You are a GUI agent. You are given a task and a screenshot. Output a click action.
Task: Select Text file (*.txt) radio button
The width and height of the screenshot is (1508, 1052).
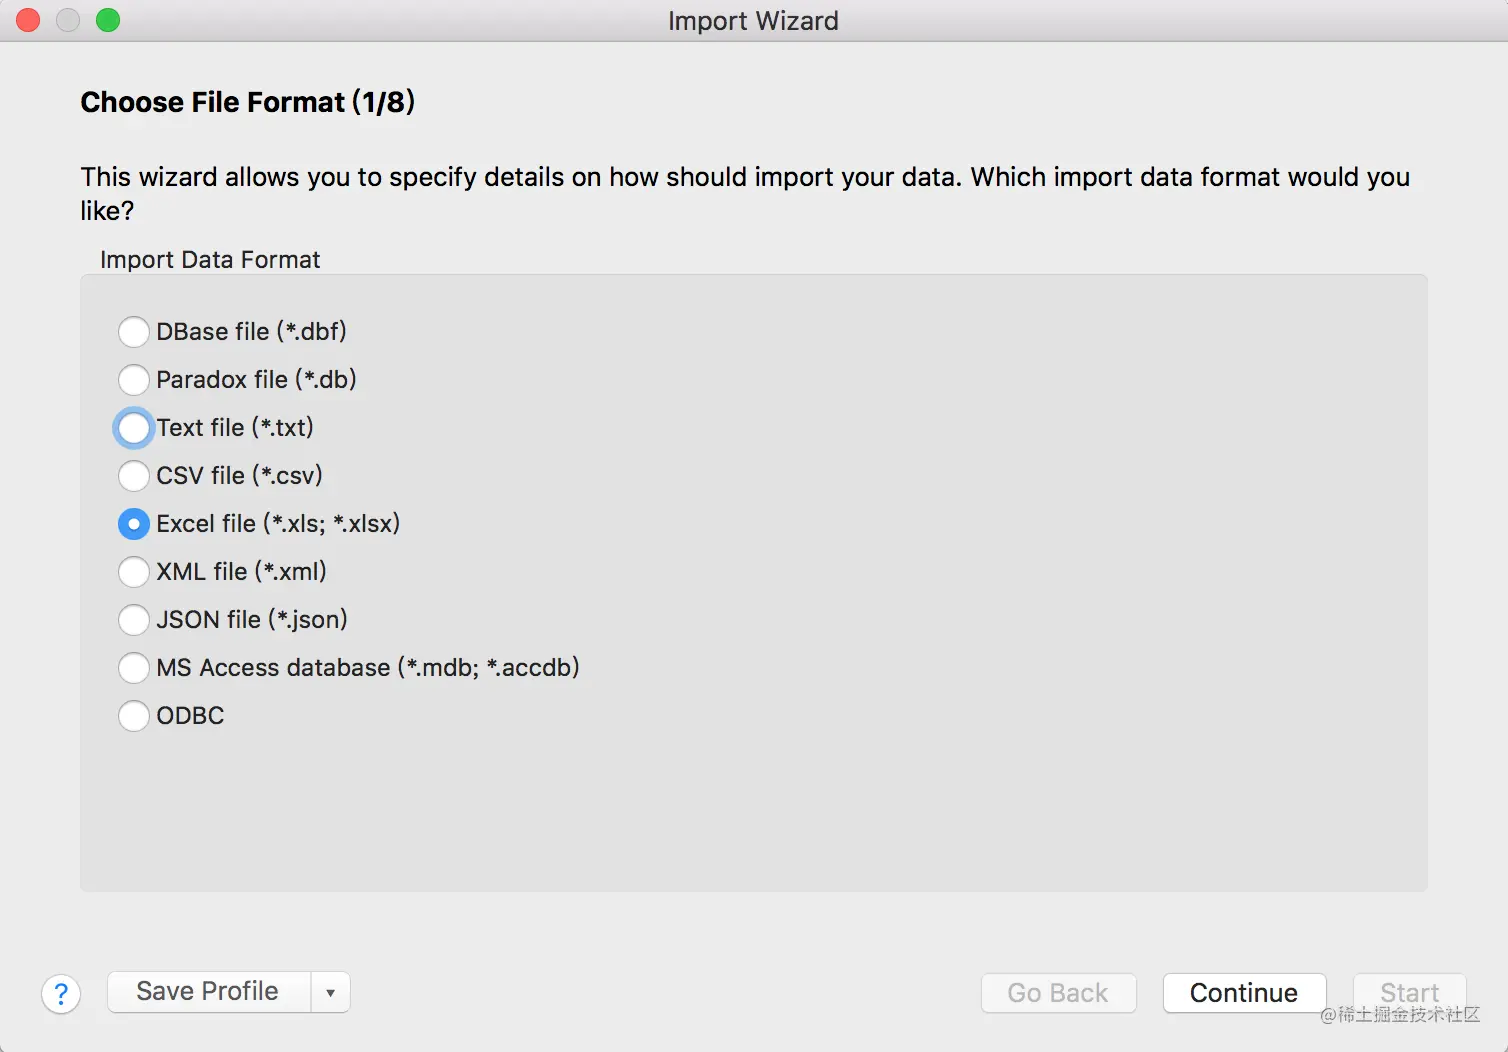(134, 428)
